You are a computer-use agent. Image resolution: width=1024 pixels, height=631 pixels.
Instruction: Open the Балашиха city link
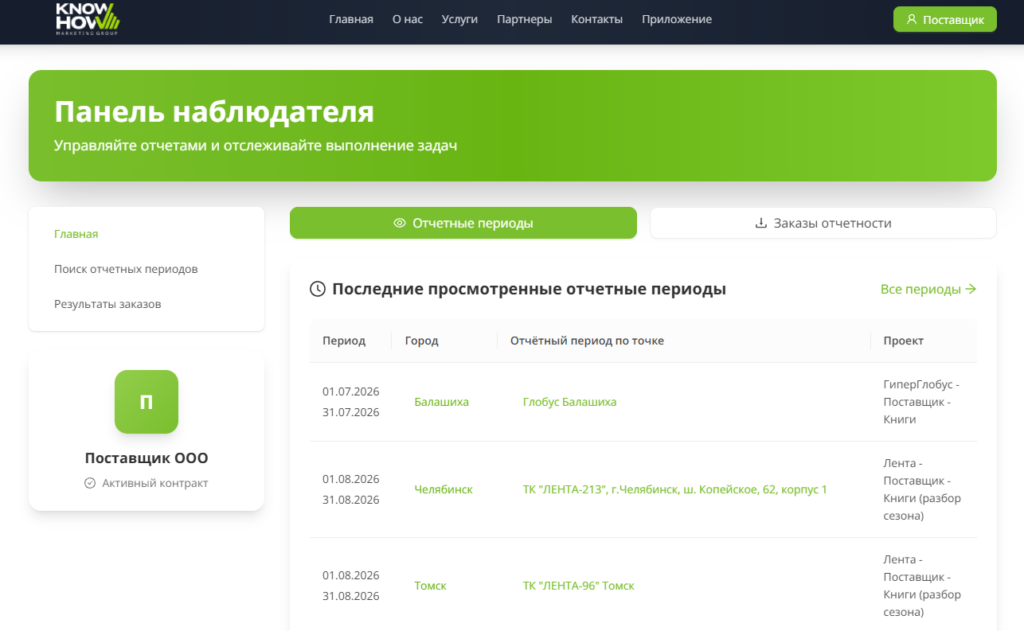pyautogui.click(x=441, y=402)
